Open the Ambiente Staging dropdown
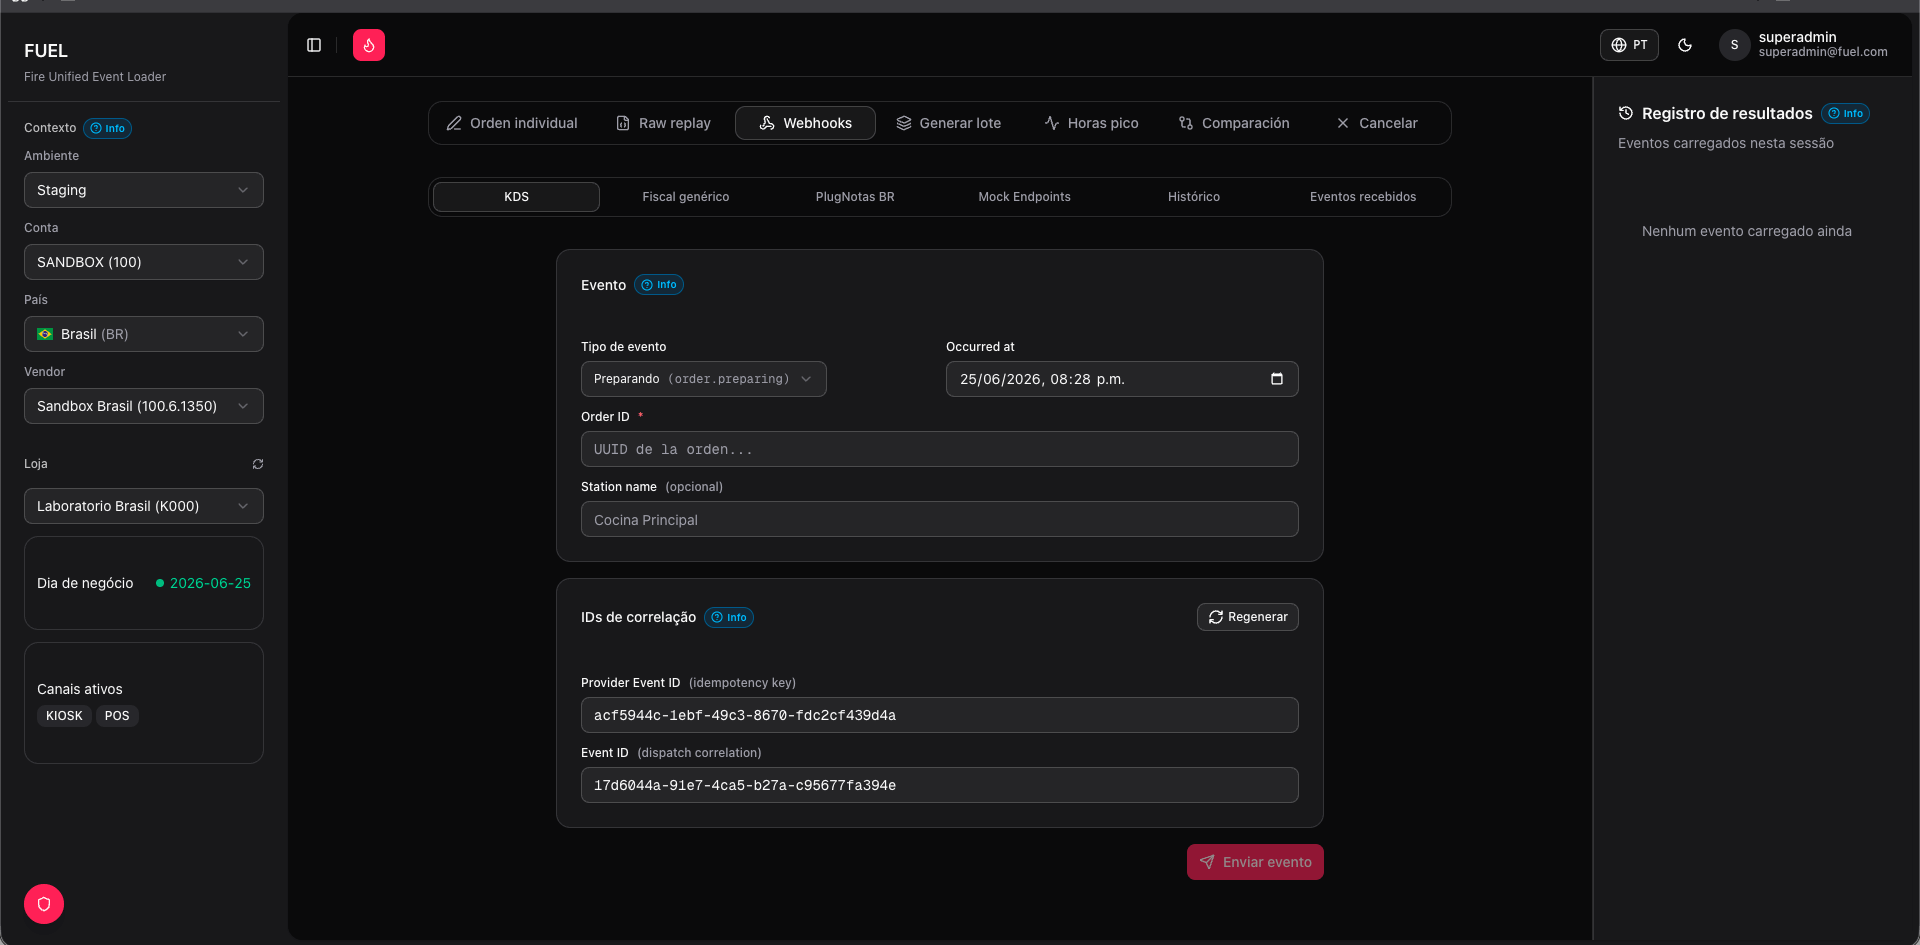 tap(144, 190)
